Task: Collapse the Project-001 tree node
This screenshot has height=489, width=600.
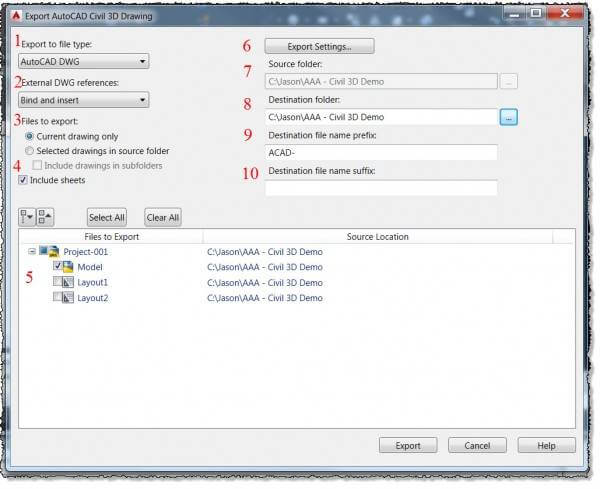Action: 33,252
